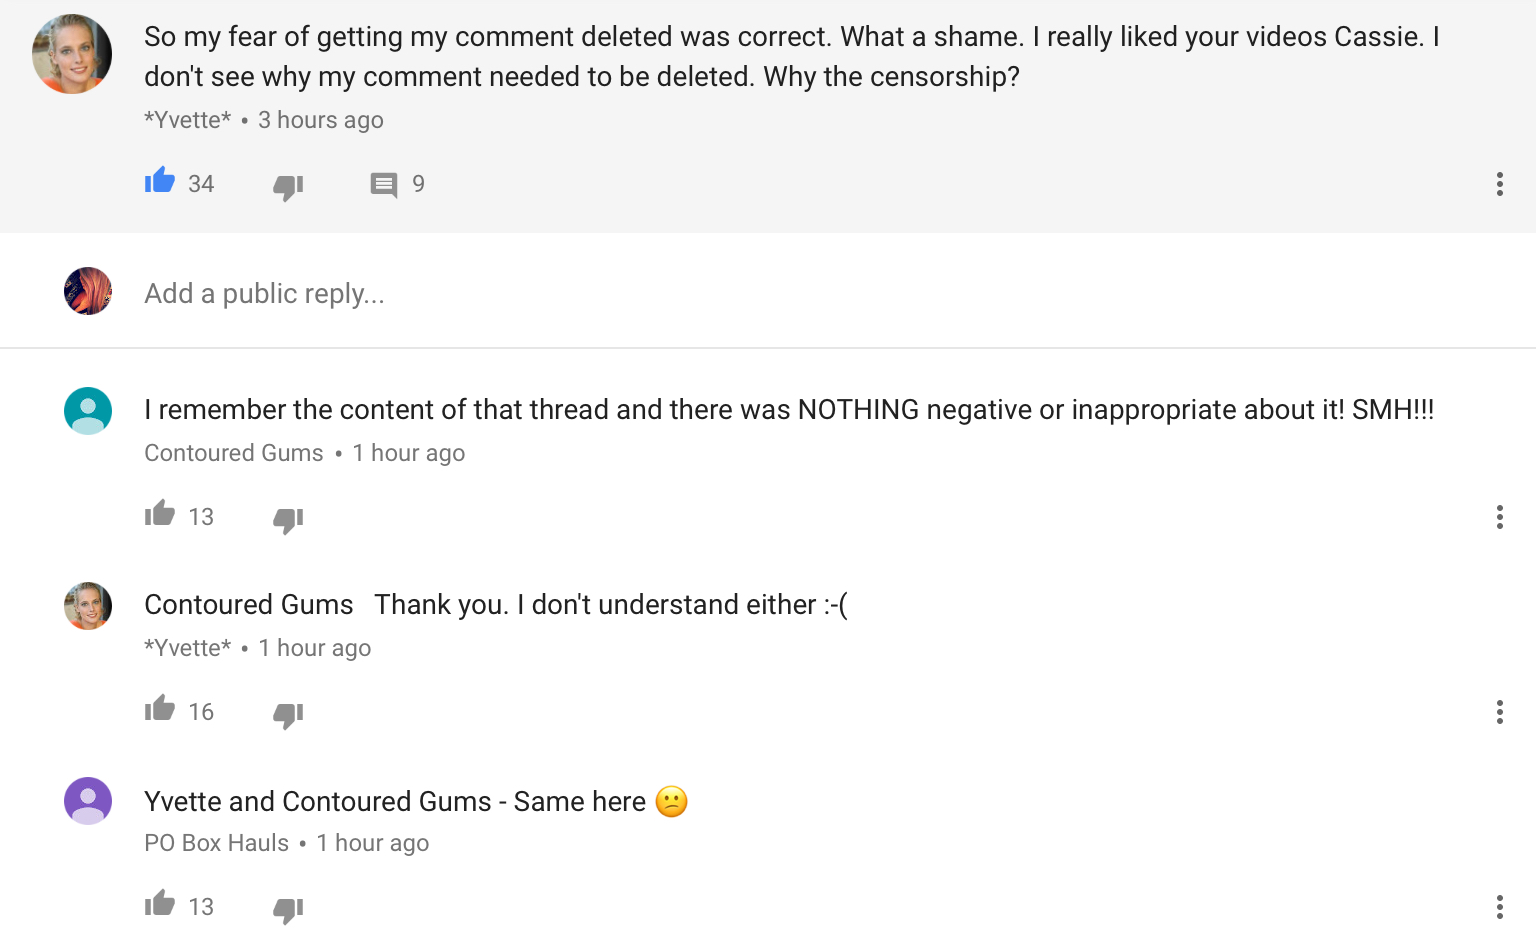This screenshot has width=1536, height=937.
Task: Open PO Box Hauls channel from author name
Action: pyautogui.click(x=216, y=843)
